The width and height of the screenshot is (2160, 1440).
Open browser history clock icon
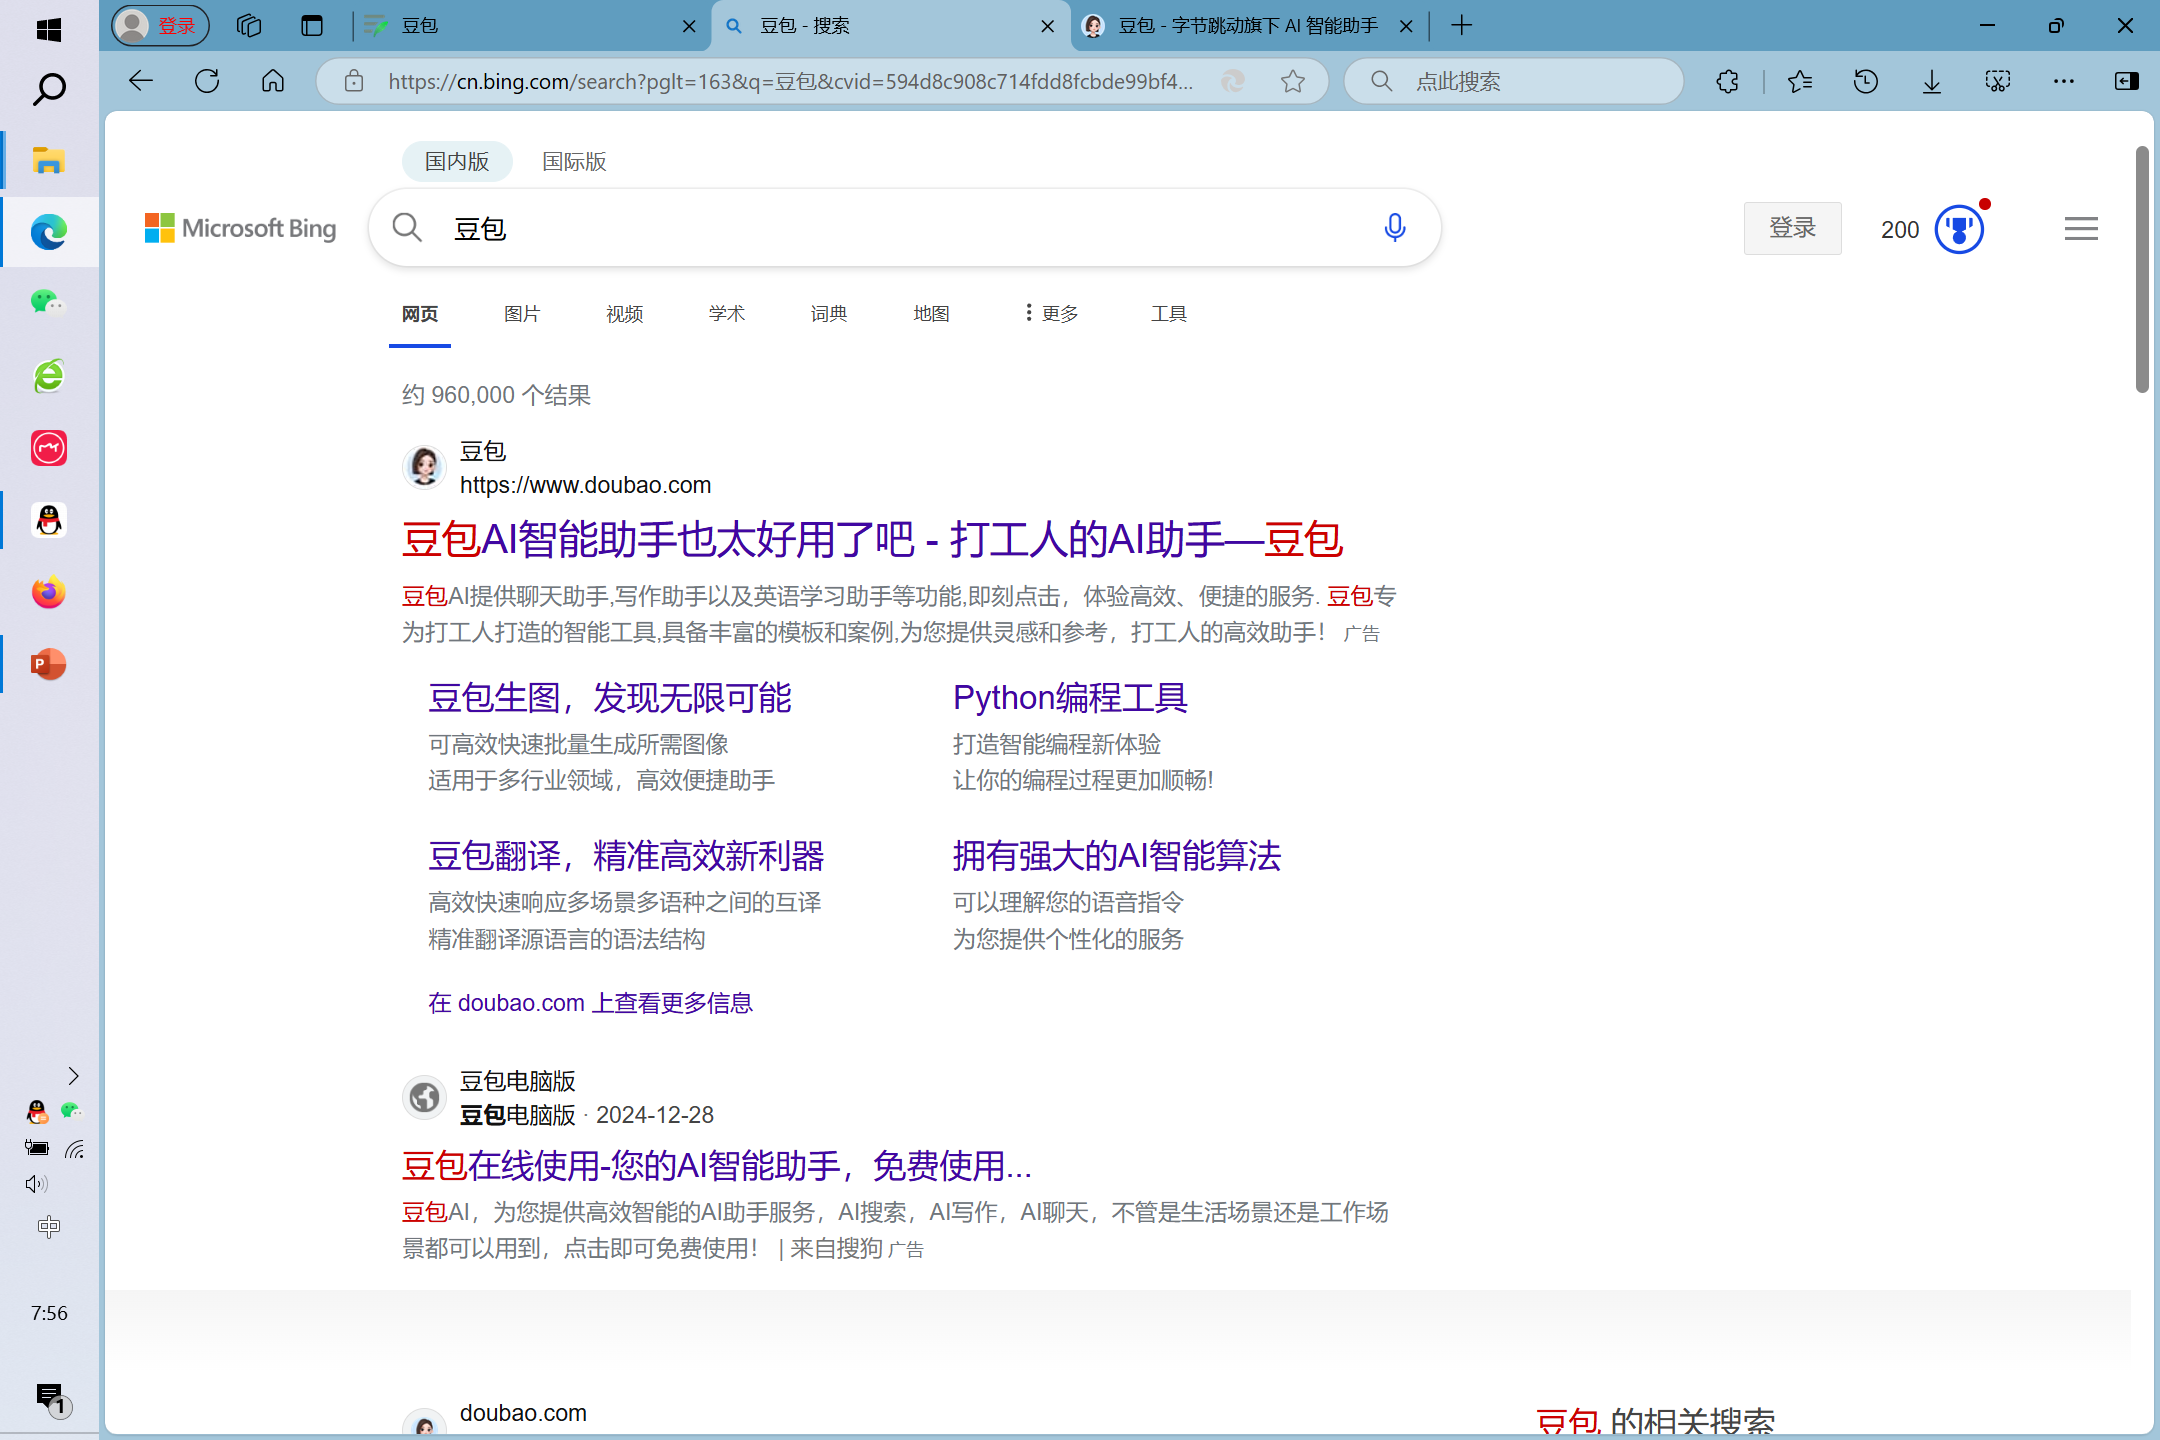pos(1866,81)
